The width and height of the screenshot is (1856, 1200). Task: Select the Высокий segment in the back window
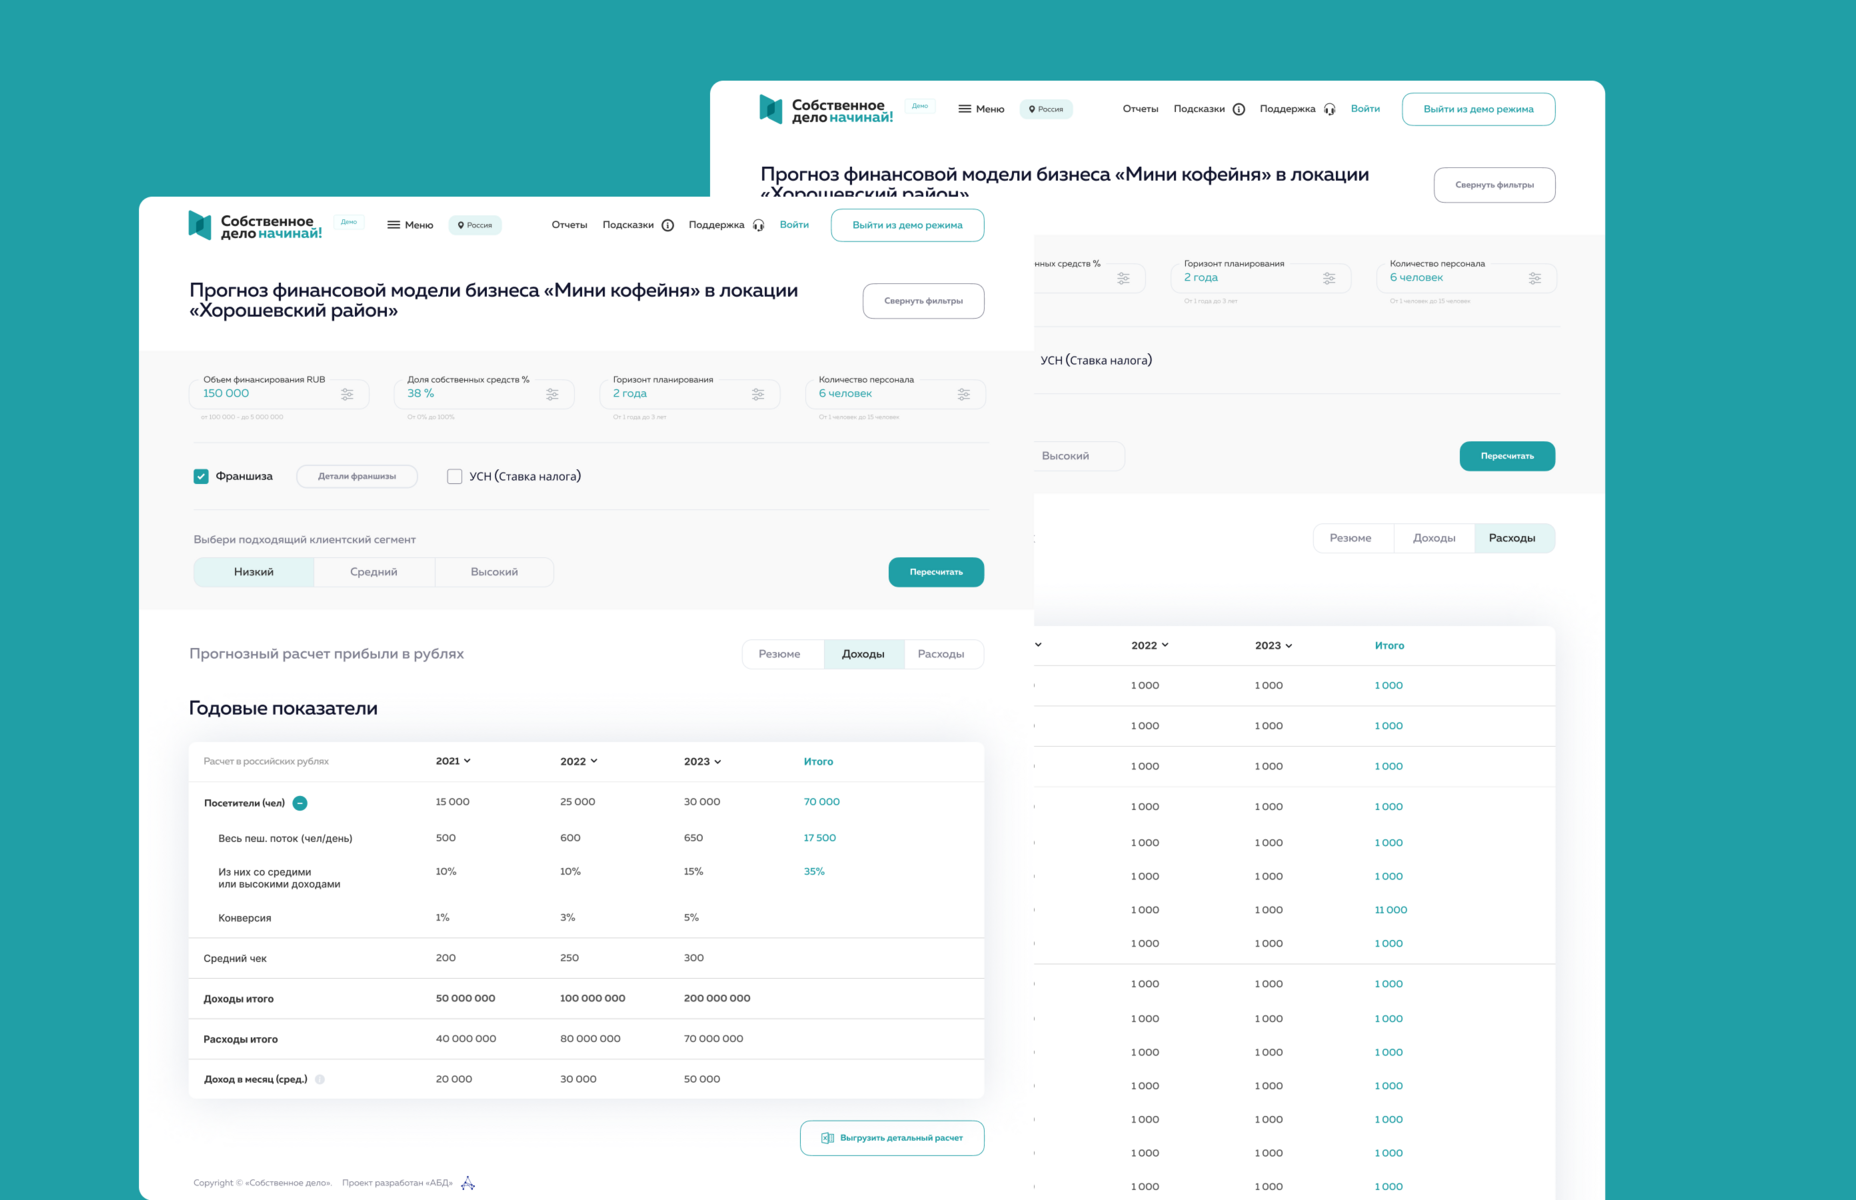pos(1078,456)
